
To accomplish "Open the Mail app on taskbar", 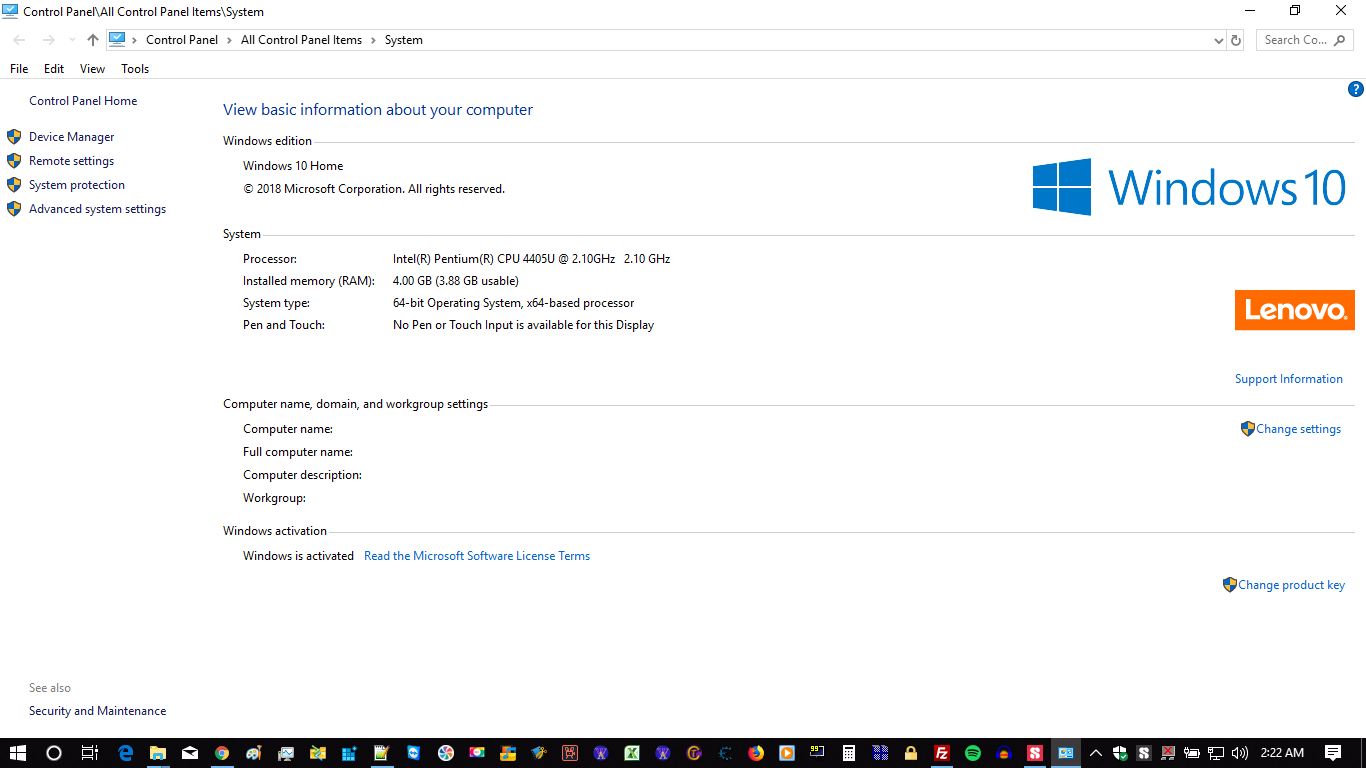I will pos(190,753).
